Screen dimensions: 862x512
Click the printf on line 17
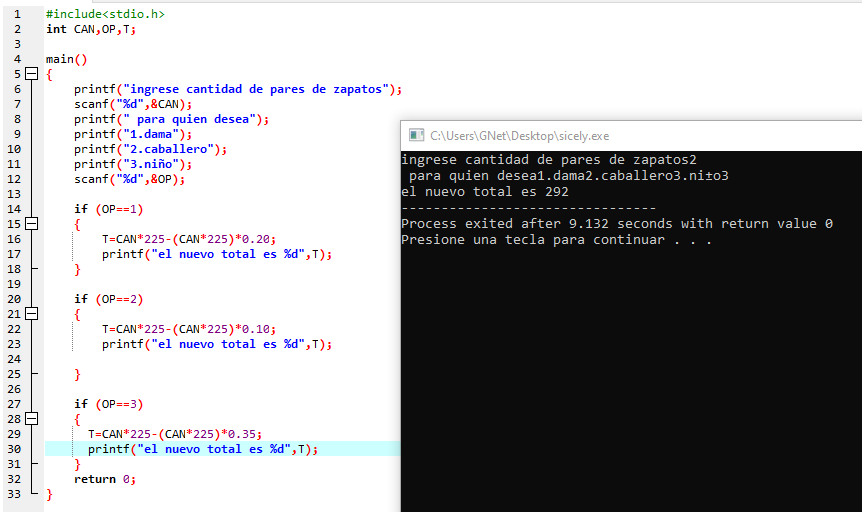[x=217, y=254]
